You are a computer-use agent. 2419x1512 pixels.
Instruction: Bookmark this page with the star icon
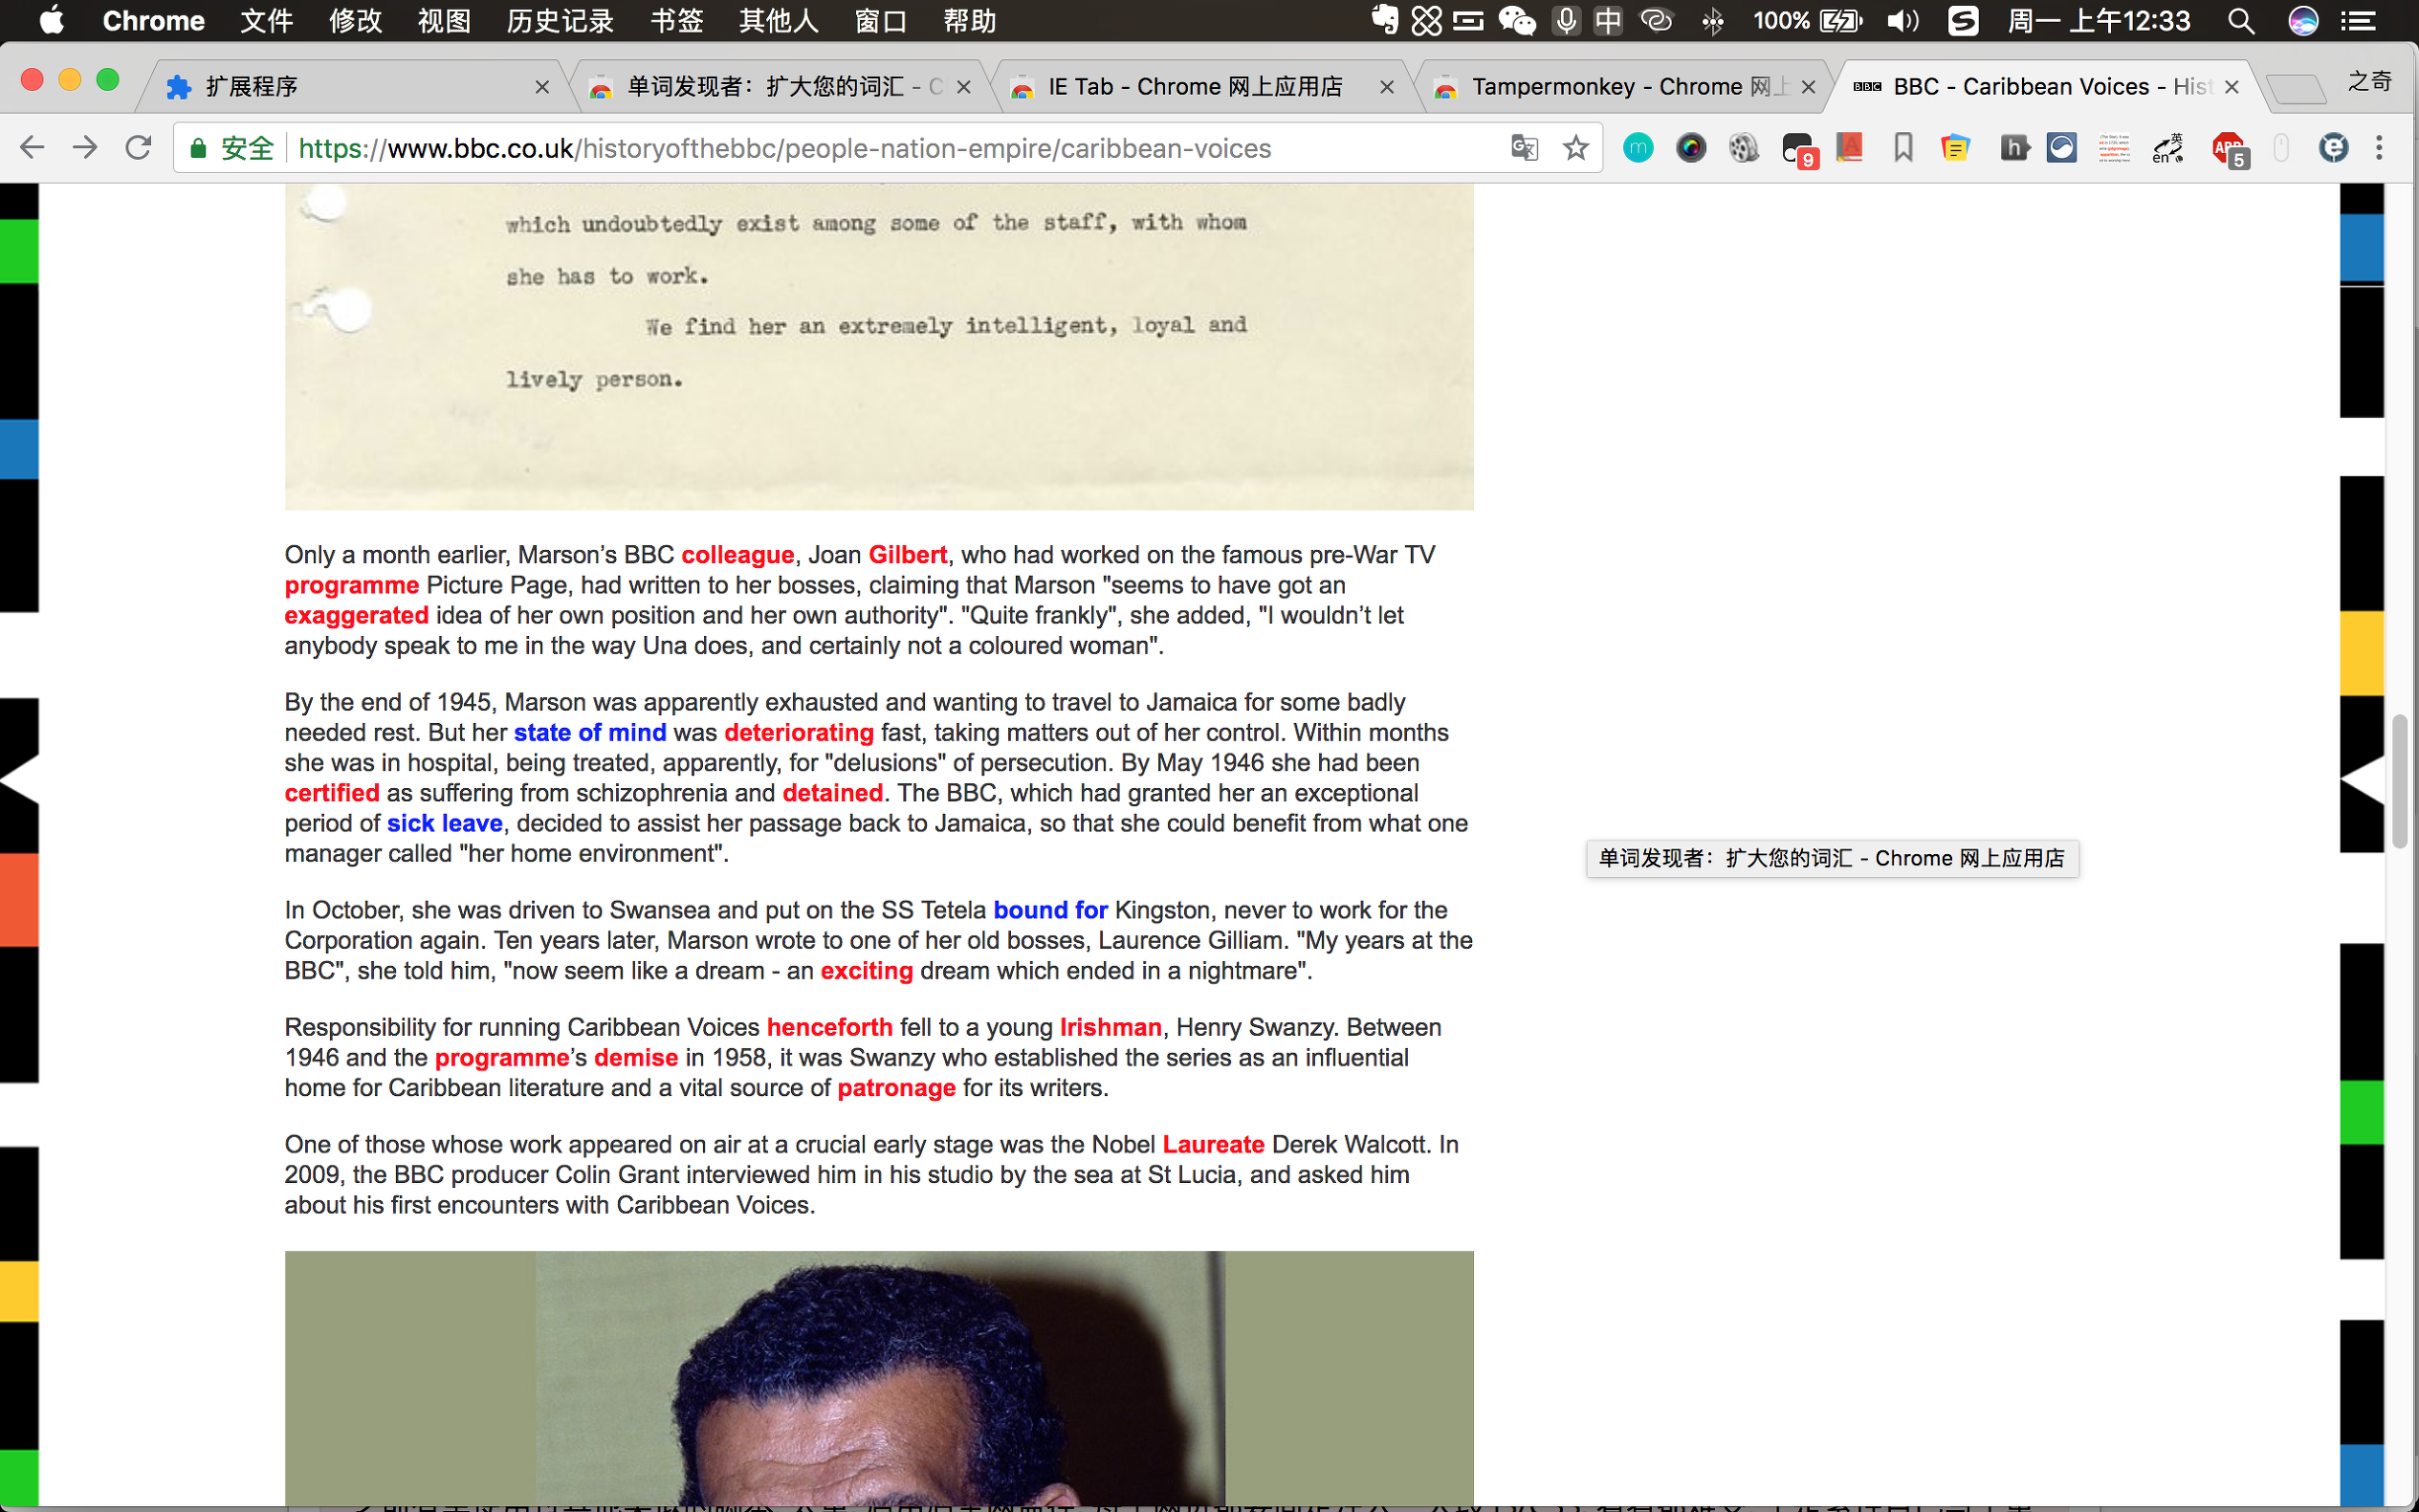coord(1576,148)
